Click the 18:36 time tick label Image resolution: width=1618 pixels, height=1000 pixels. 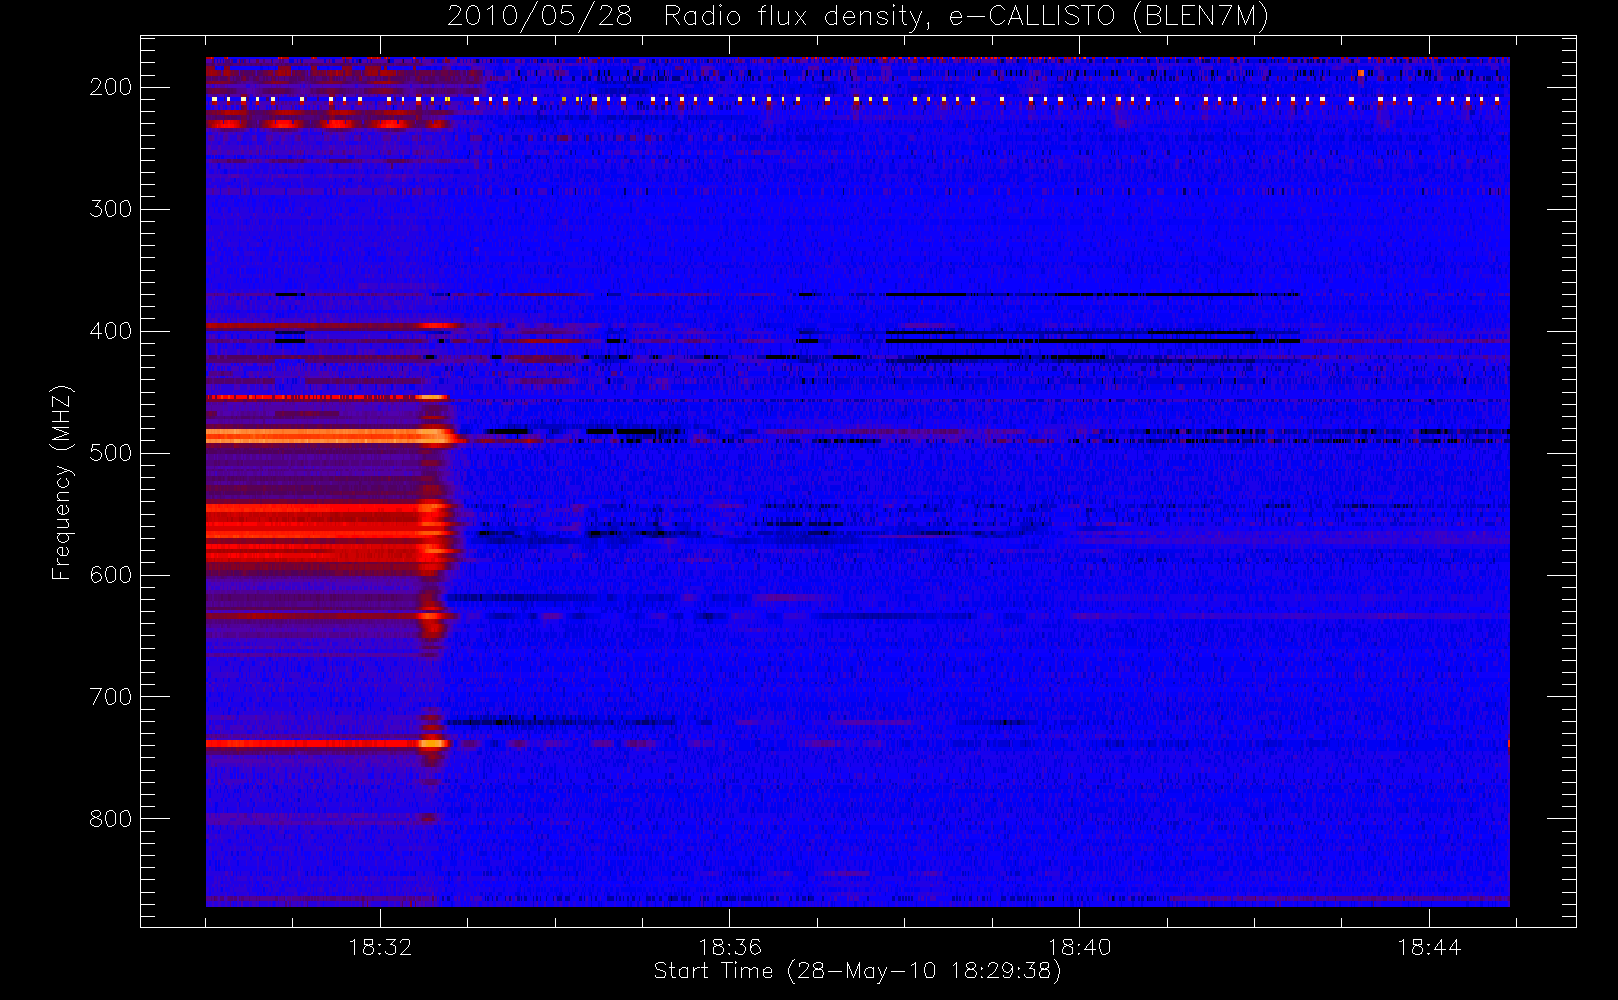click(730, 947)
